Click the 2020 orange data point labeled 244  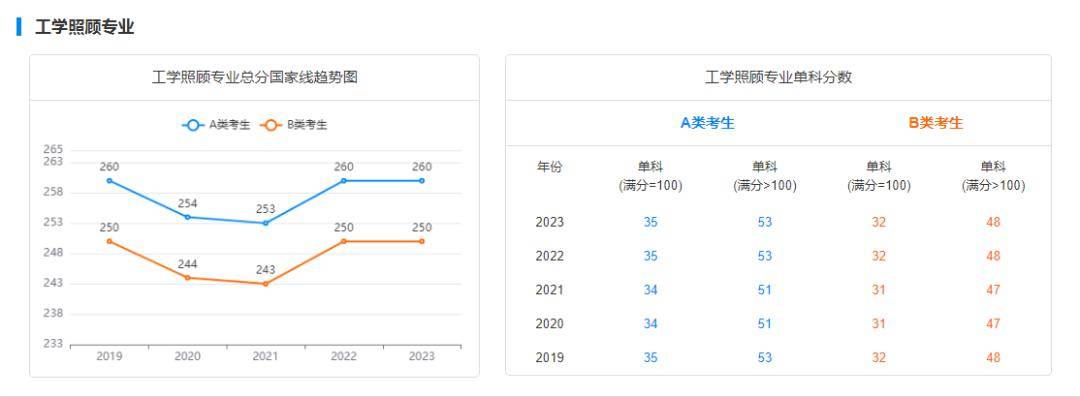[x=187, y=278]
